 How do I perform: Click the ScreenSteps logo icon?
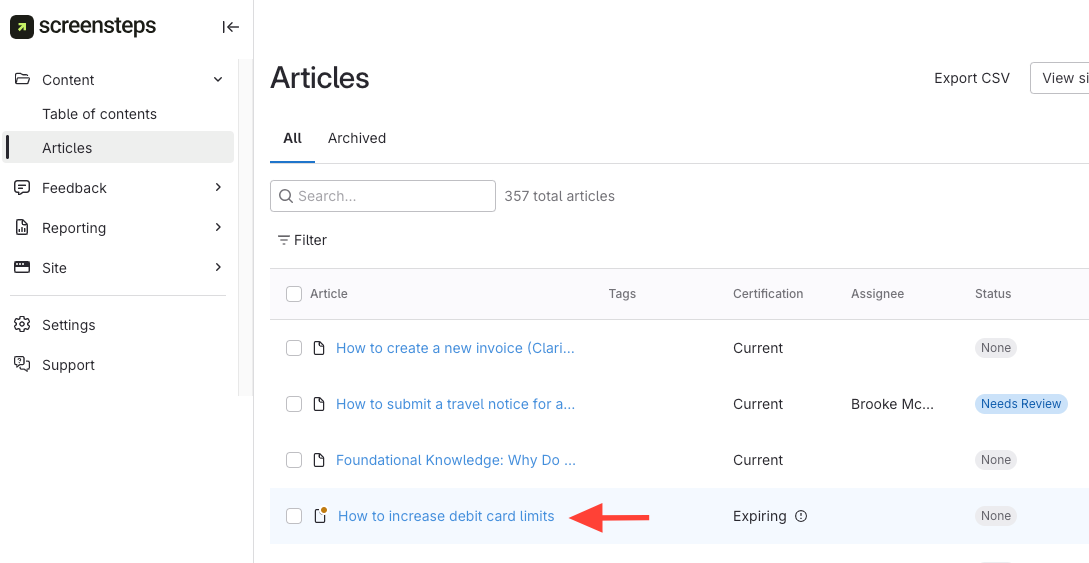coord(22,27)
